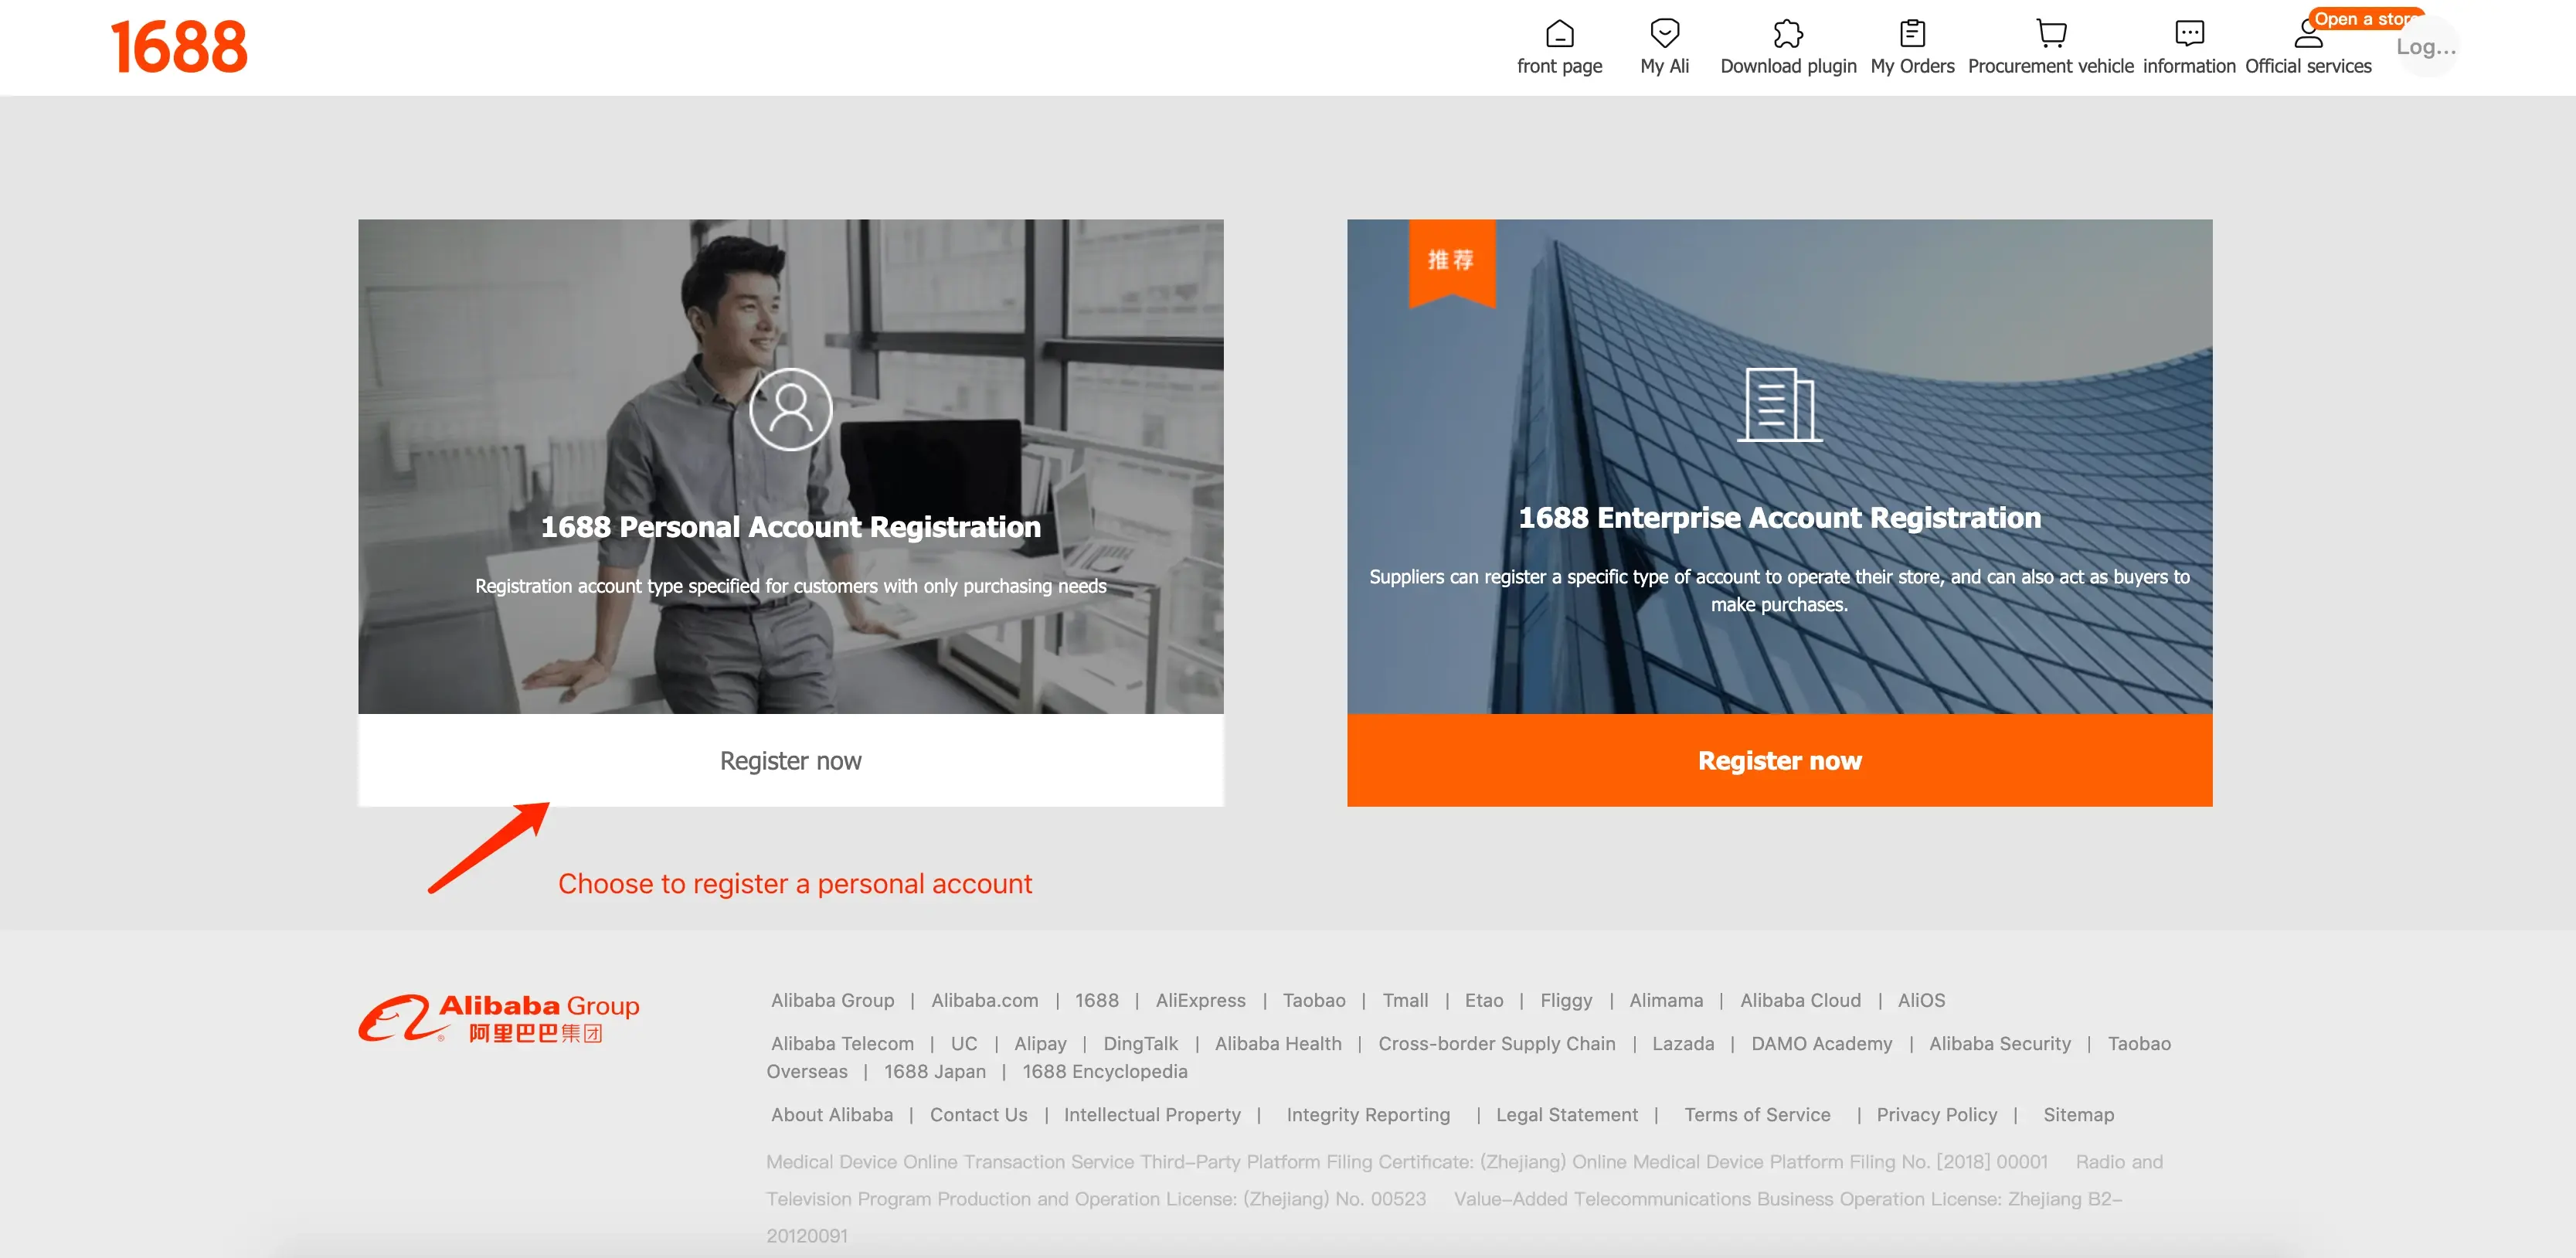Click the Open a store badge
This screenshot has width=2576, height=1258.
click(2364, 19)
